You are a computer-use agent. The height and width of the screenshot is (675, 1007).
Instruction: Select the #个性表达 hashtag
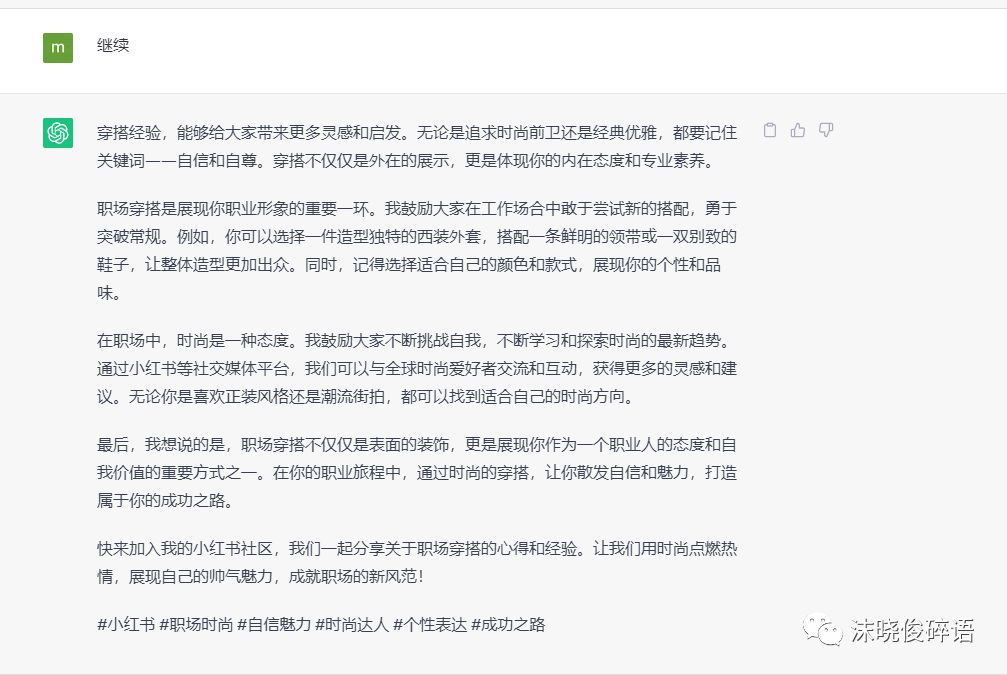(430, 624)
